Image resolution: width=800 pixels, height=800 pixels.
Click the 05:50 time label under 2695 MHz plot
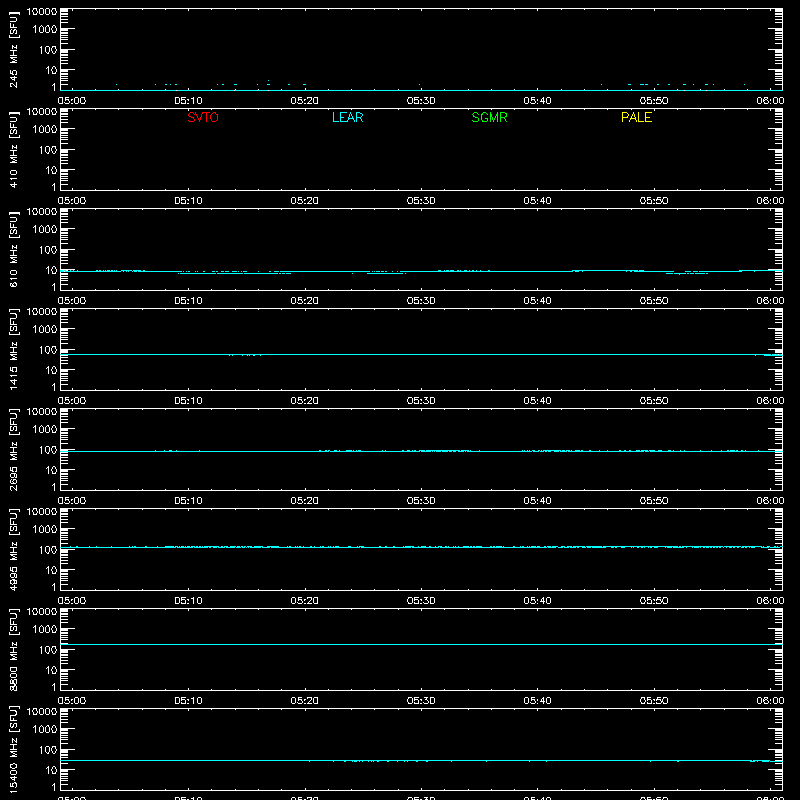pos(654,501)
